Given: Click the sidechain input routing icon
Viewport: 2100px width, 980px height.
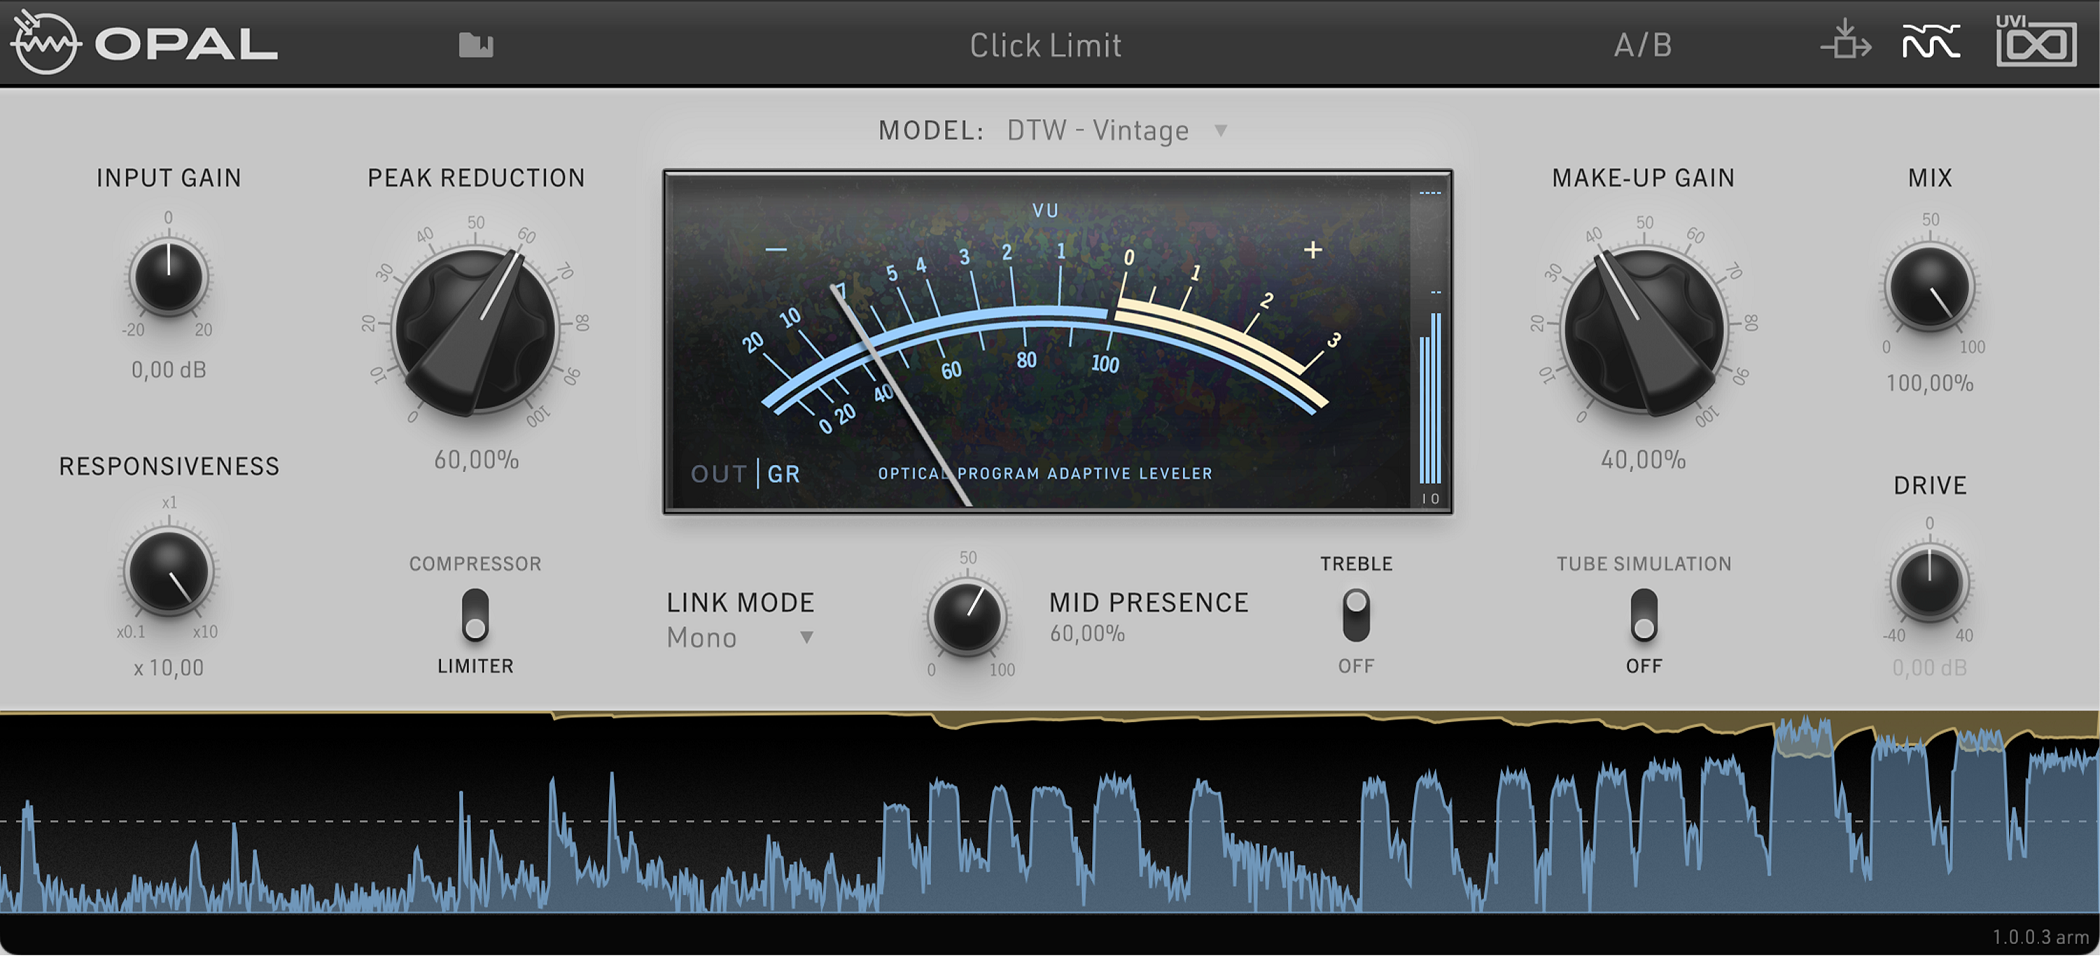Looking at the screenshot, I should (x=1845, y=41).
